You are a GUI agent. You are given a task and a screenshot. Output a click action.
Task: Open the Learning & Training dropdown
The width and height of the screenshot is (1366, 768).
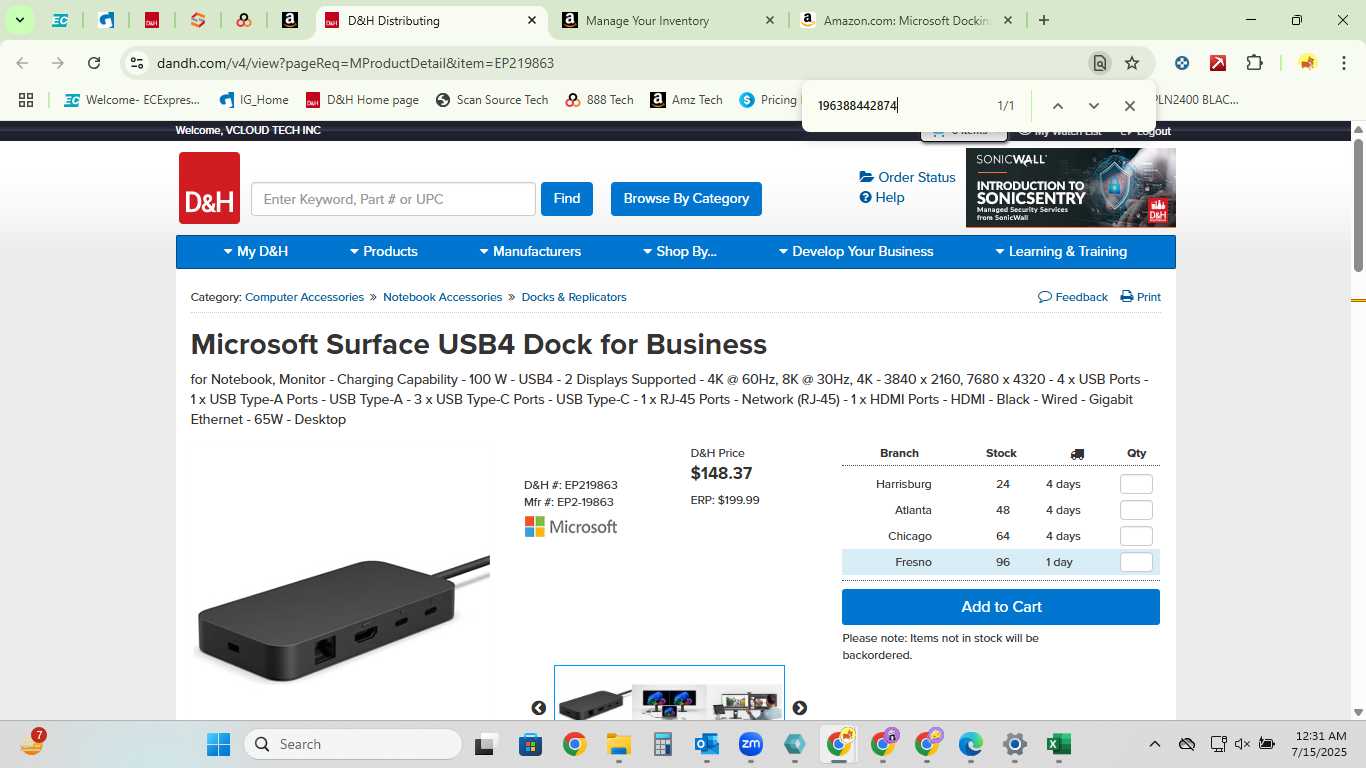(x=1061, y=252)
